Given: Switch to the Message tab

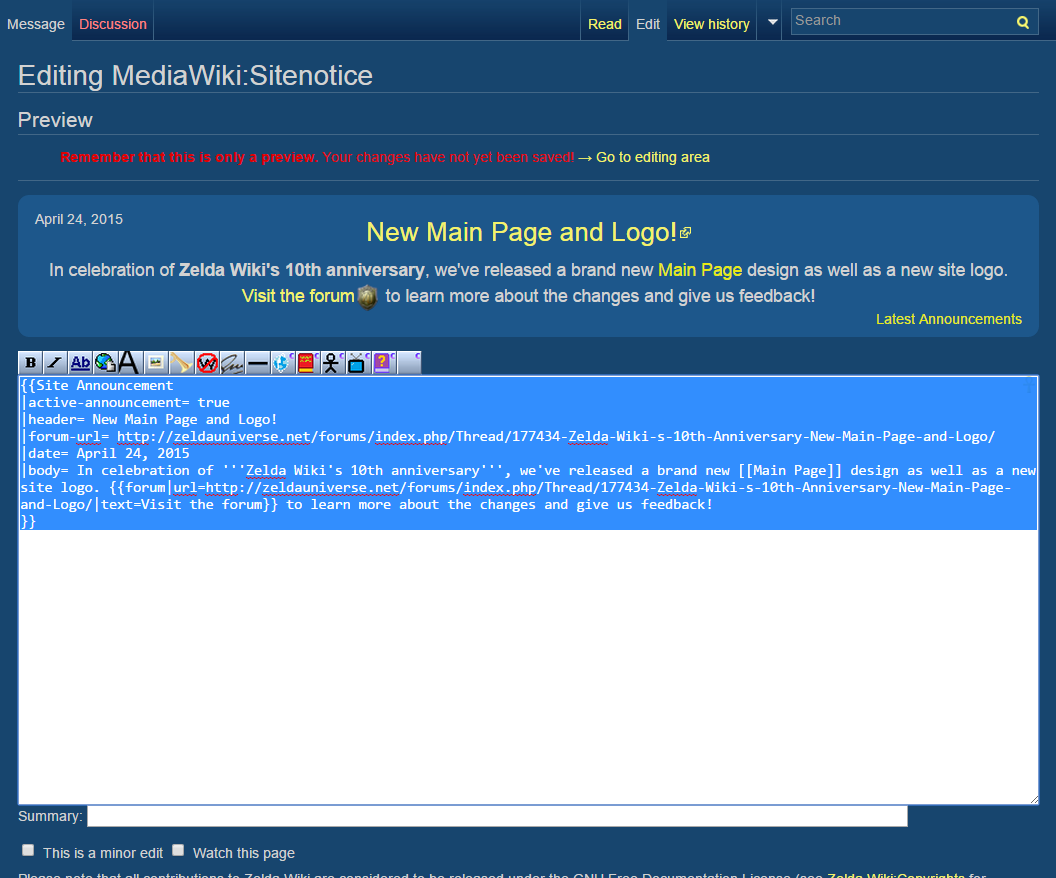Looking at the screenshot, I should pyautogui.click(x=36, y=24).
